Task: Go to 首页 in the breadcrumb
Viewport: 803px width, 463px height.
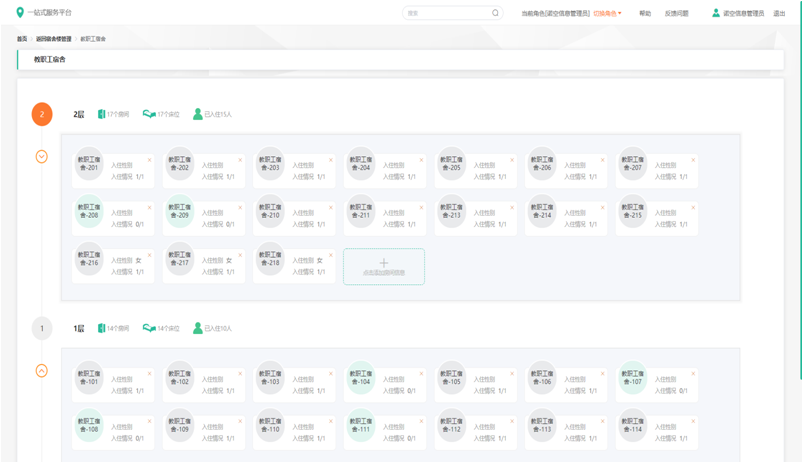Action: point(22,39)
